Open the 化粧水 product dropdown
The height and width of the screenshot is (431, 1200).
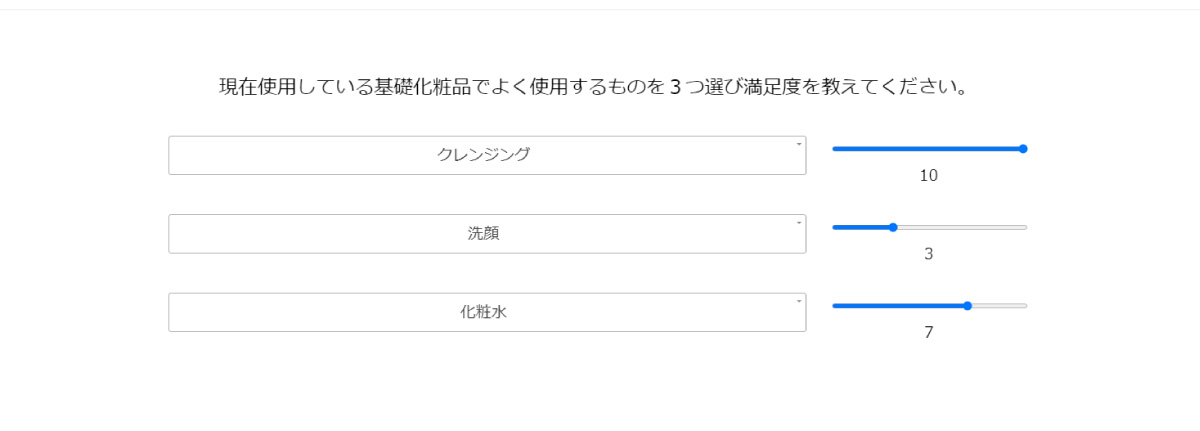tap(486, 312)
